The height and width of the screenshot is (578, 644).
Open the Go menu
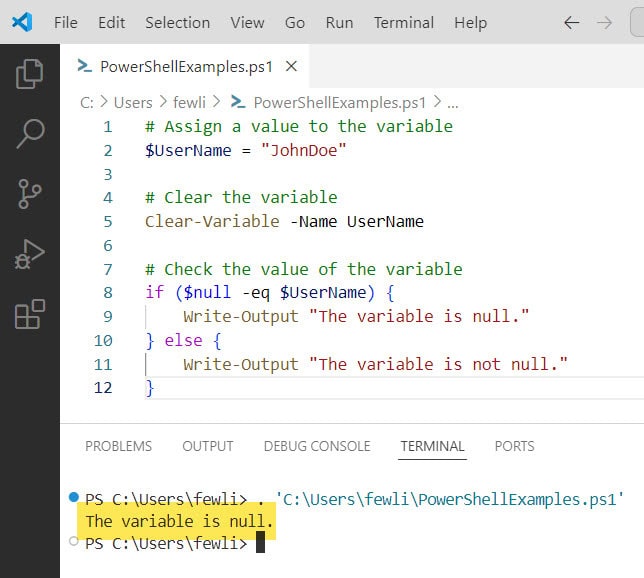pos(295,23)
